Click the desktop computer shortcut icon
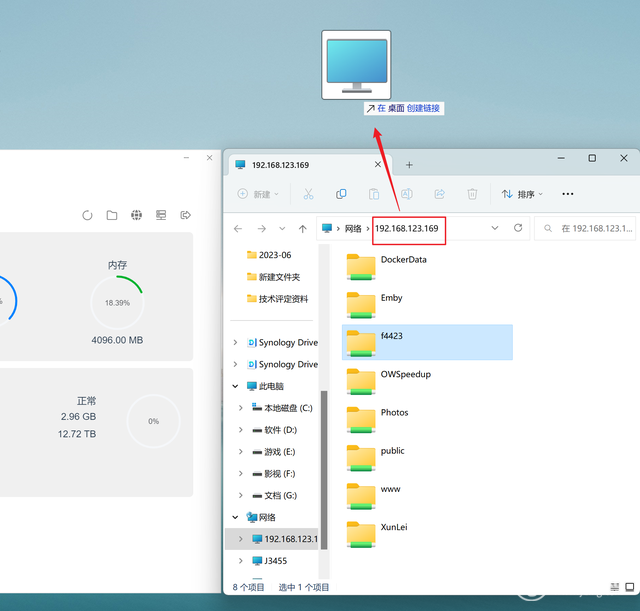 [356, 65]
